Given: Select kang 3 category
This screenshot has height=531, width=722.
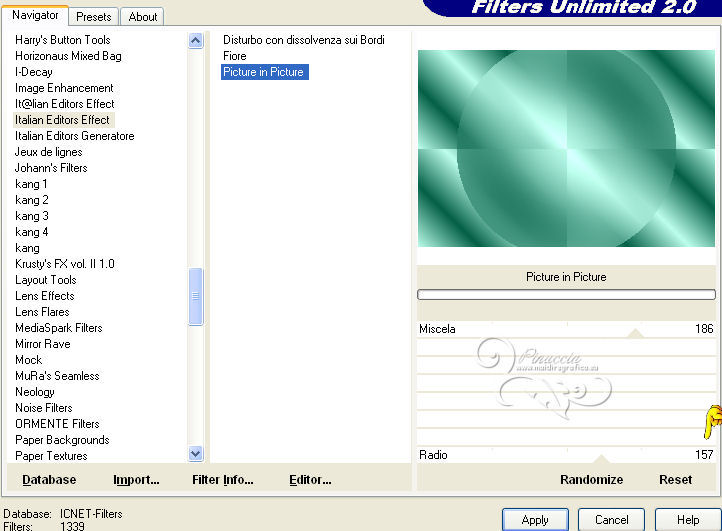Looking at the screenshot, I should tap(31, 216).
